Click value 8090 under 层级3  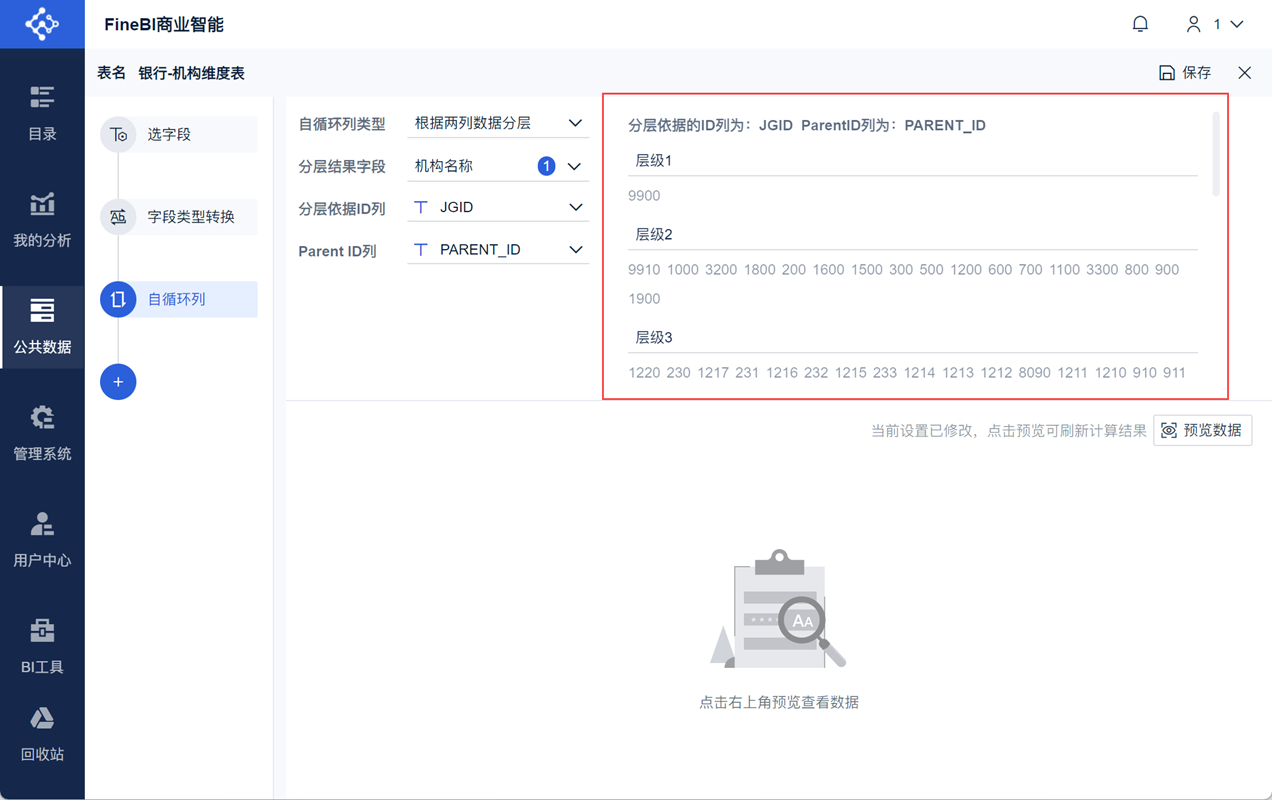(x=1035, y=373)
